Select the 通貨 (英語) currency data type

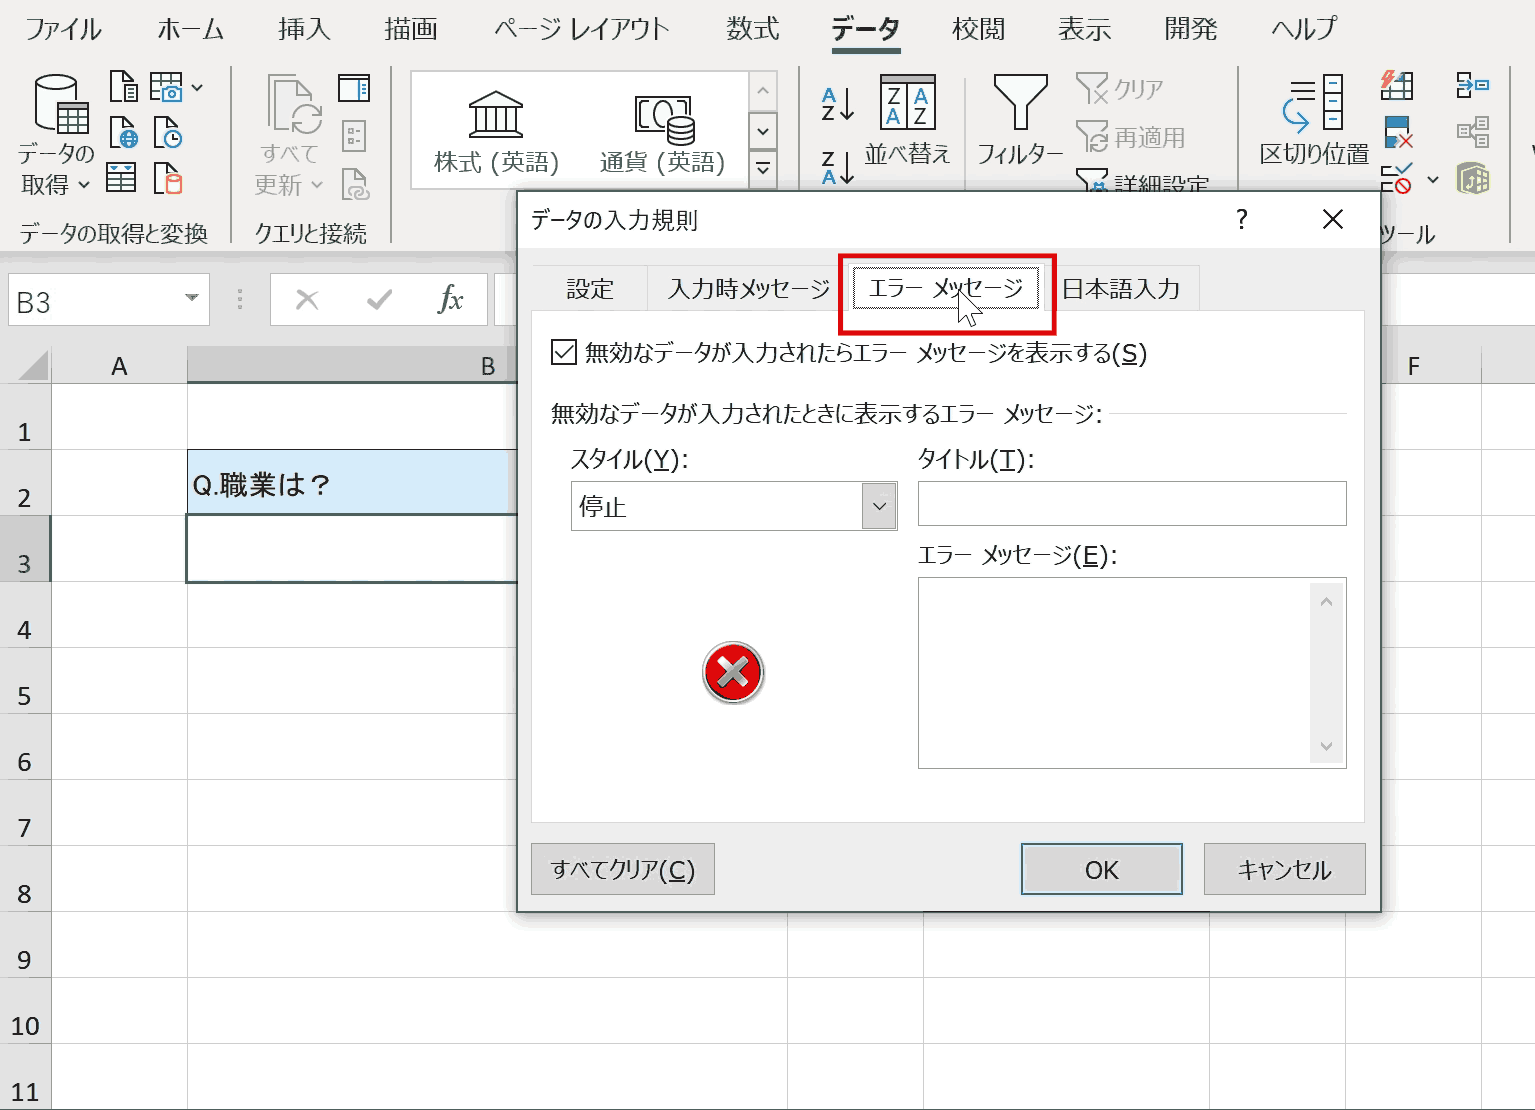coord(662,131)
